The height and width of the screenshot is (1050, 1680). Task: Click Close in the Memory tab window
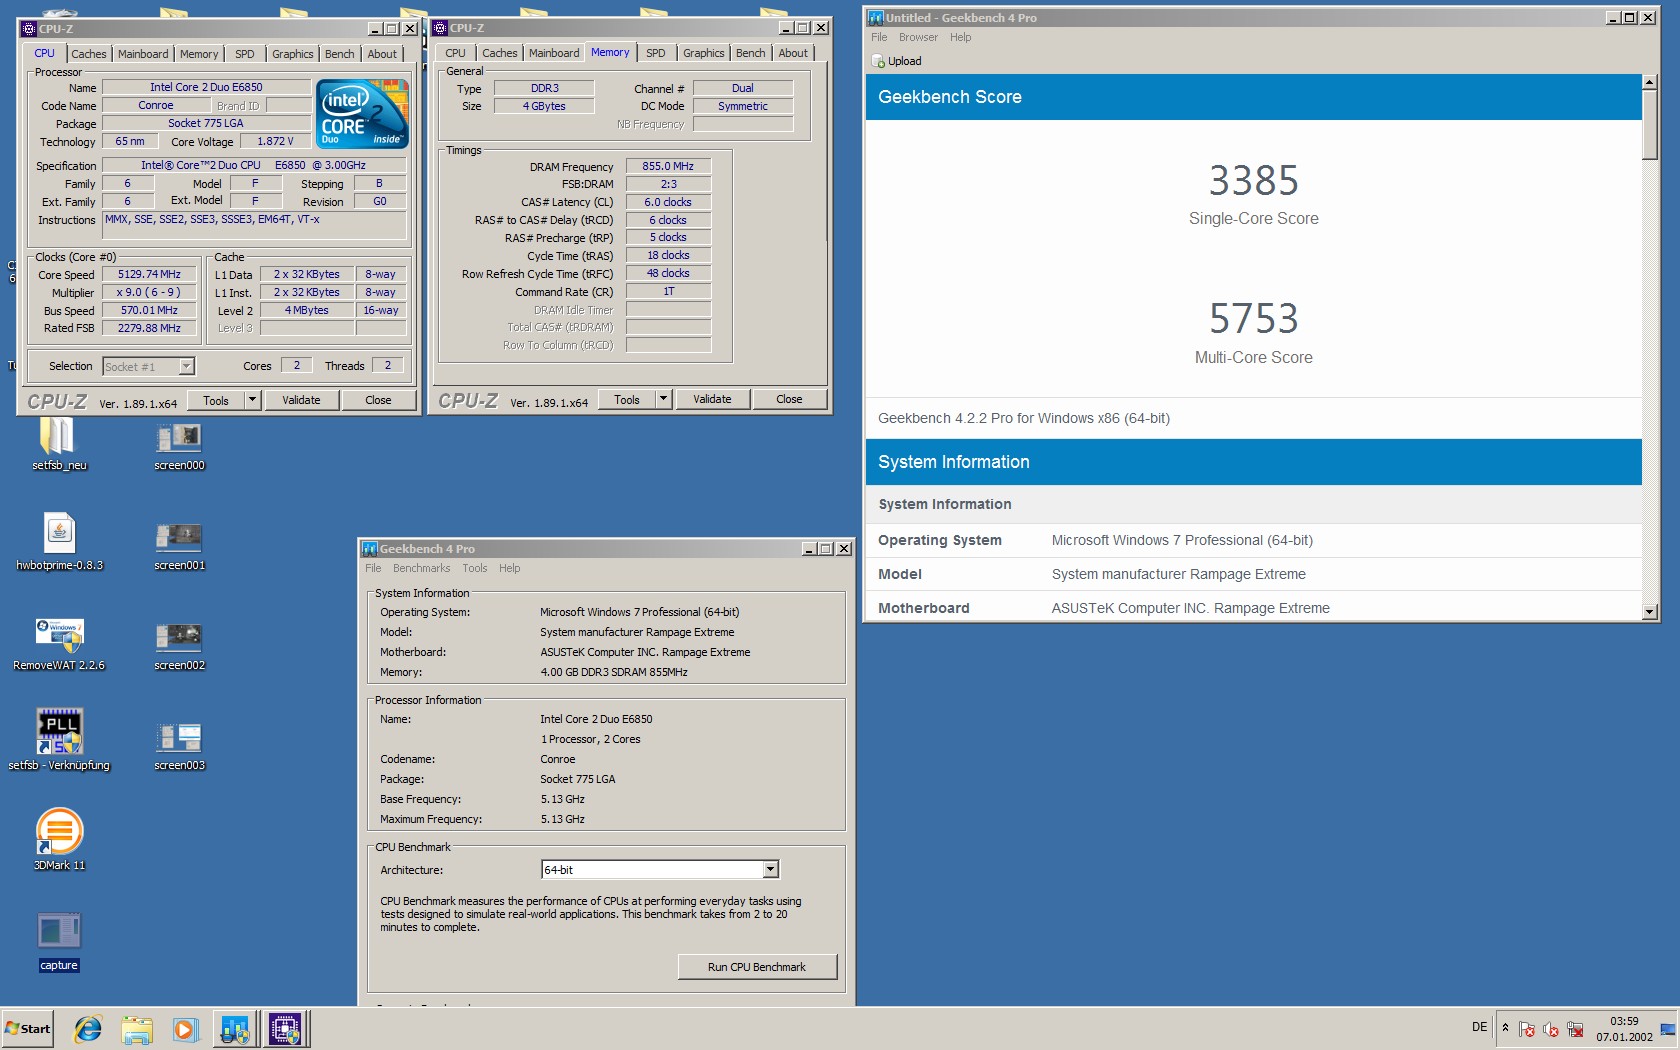click(x=789, y=399)
